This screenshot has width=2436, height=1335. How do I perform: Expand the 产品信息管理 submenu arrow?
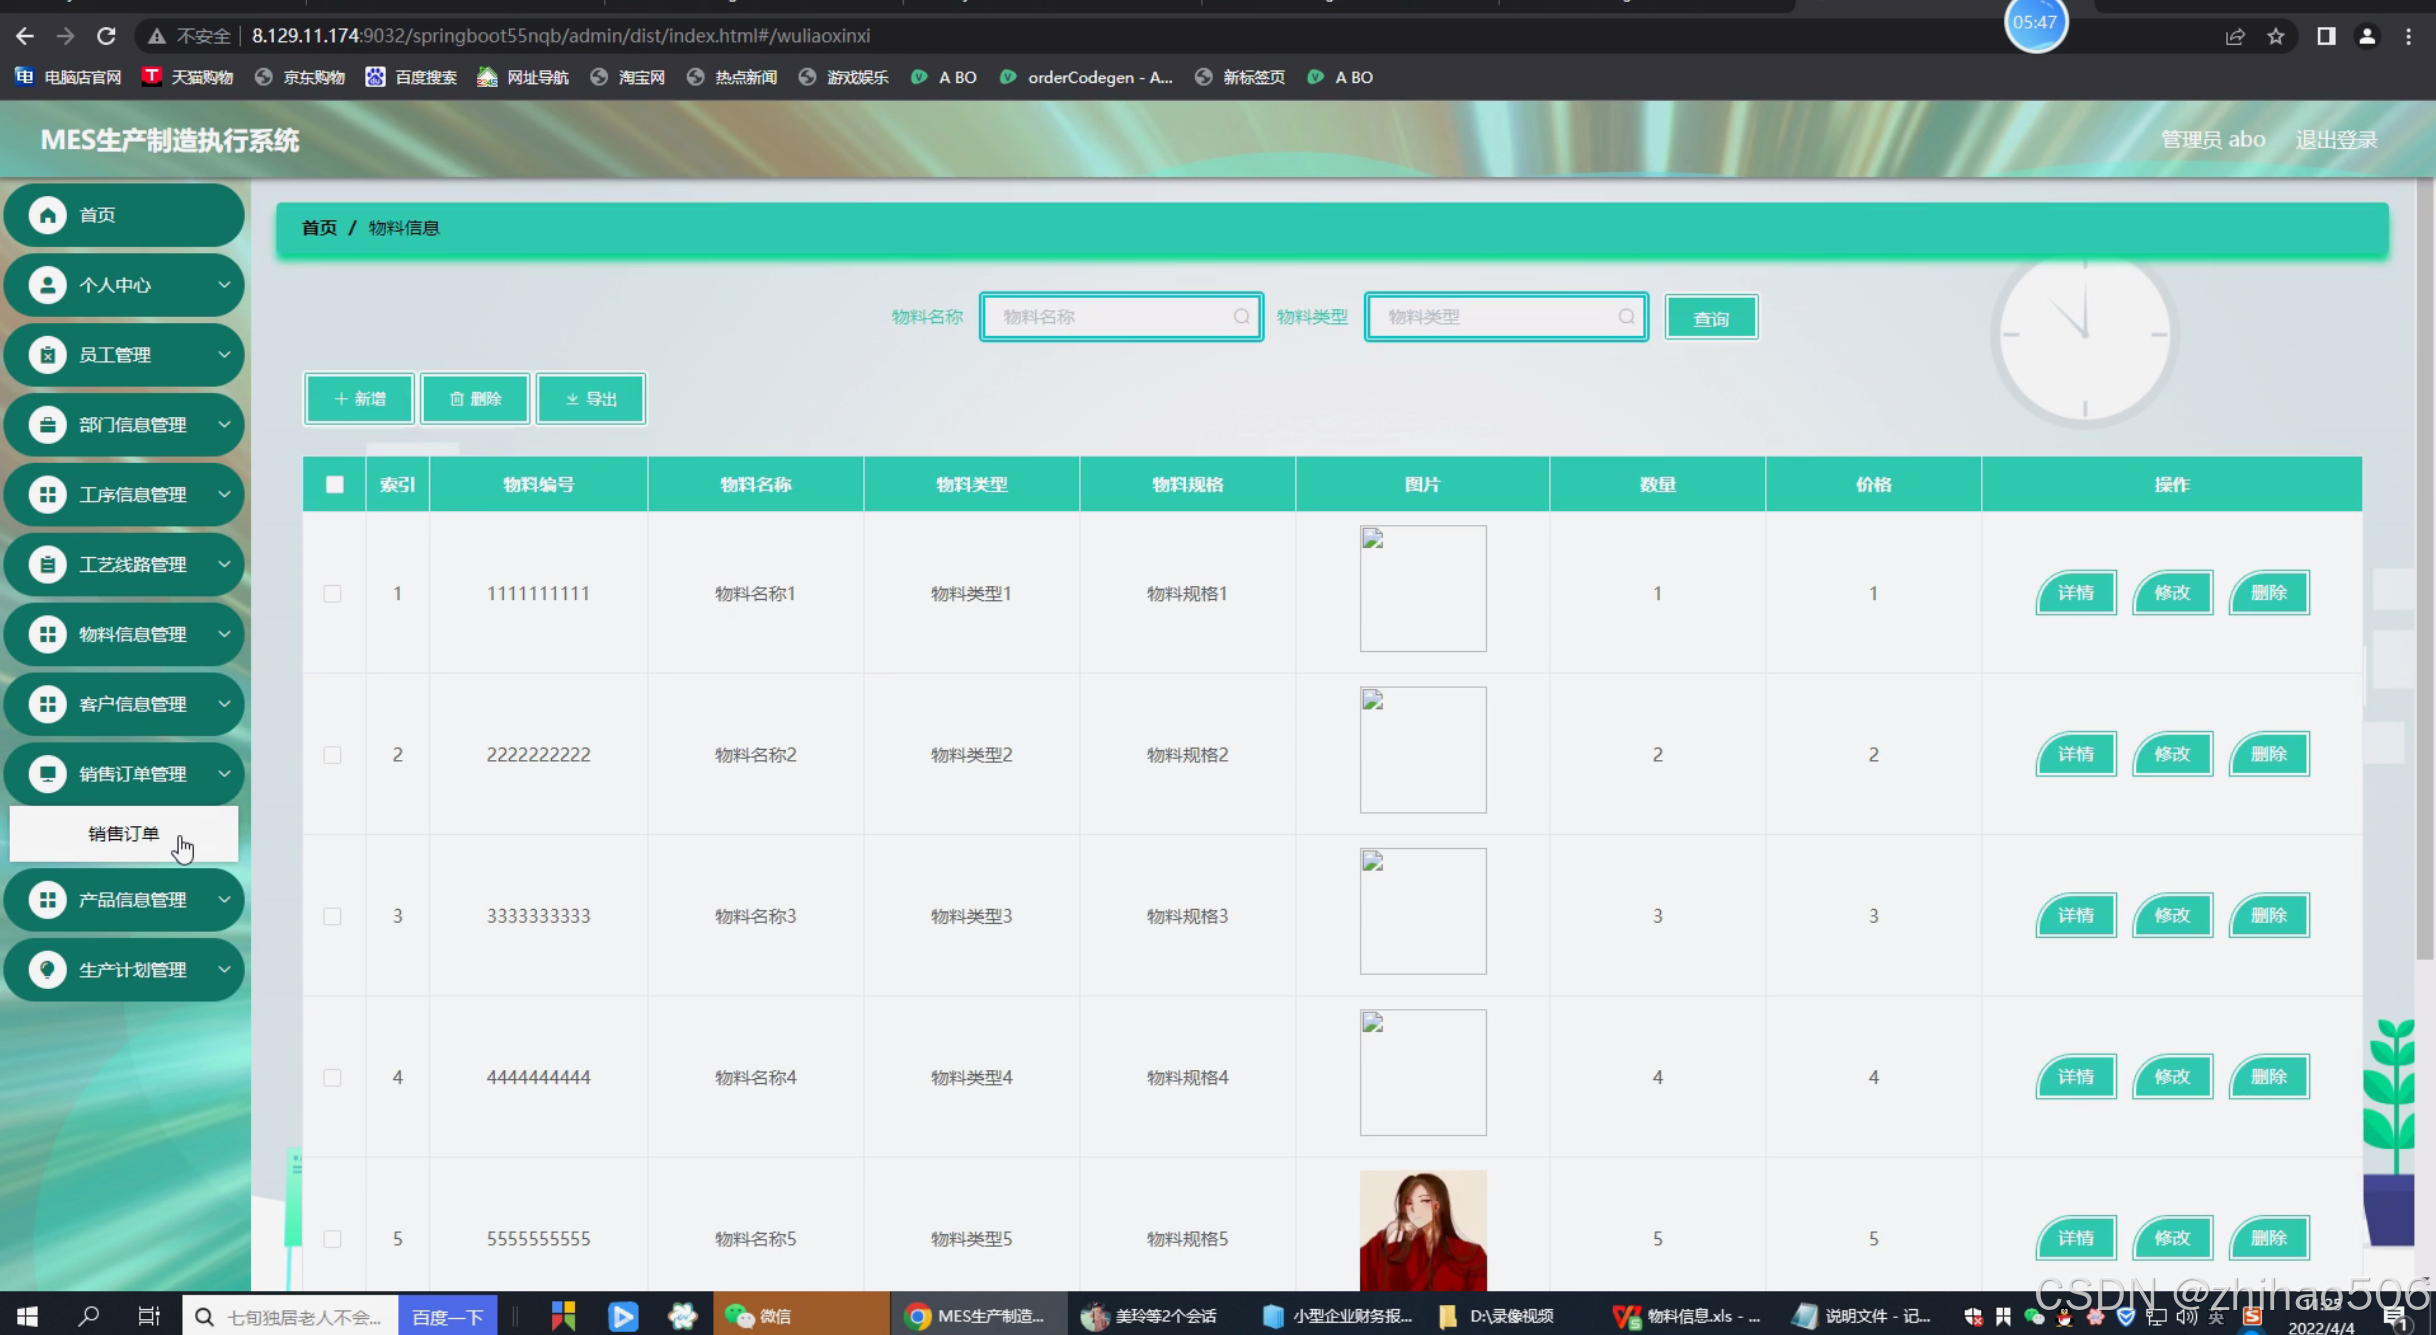[x=224, y=900]
